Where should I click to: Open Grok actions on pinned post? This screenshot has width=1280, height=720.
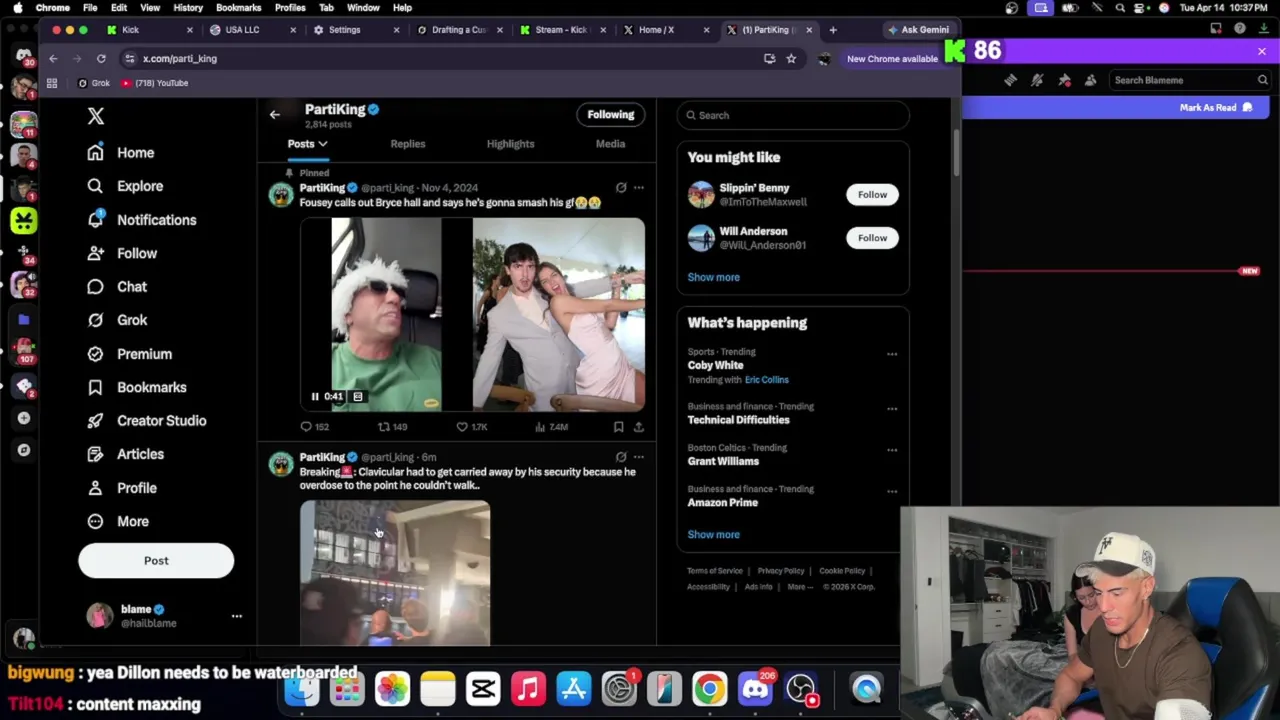[621, 188]
